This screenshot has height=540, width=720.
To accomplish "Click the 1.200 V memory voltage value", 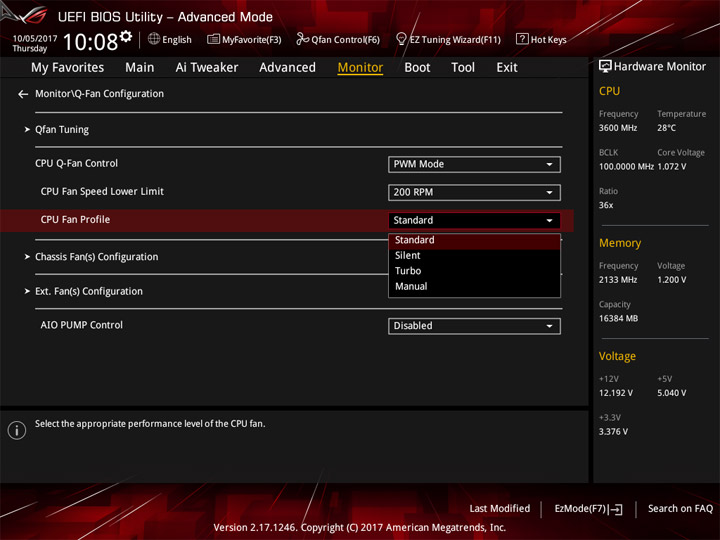I will pyautogui.click(x=672, y=280).
